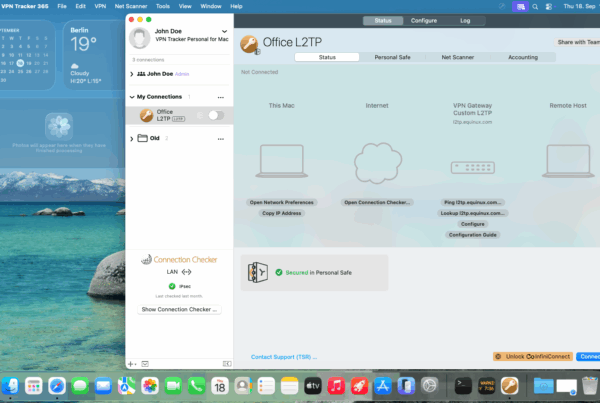Image resolution: width=600 pixels, height=403 pixels.
Task: Click the Personal Safe vault icon
Action: [x=257, y=271]
